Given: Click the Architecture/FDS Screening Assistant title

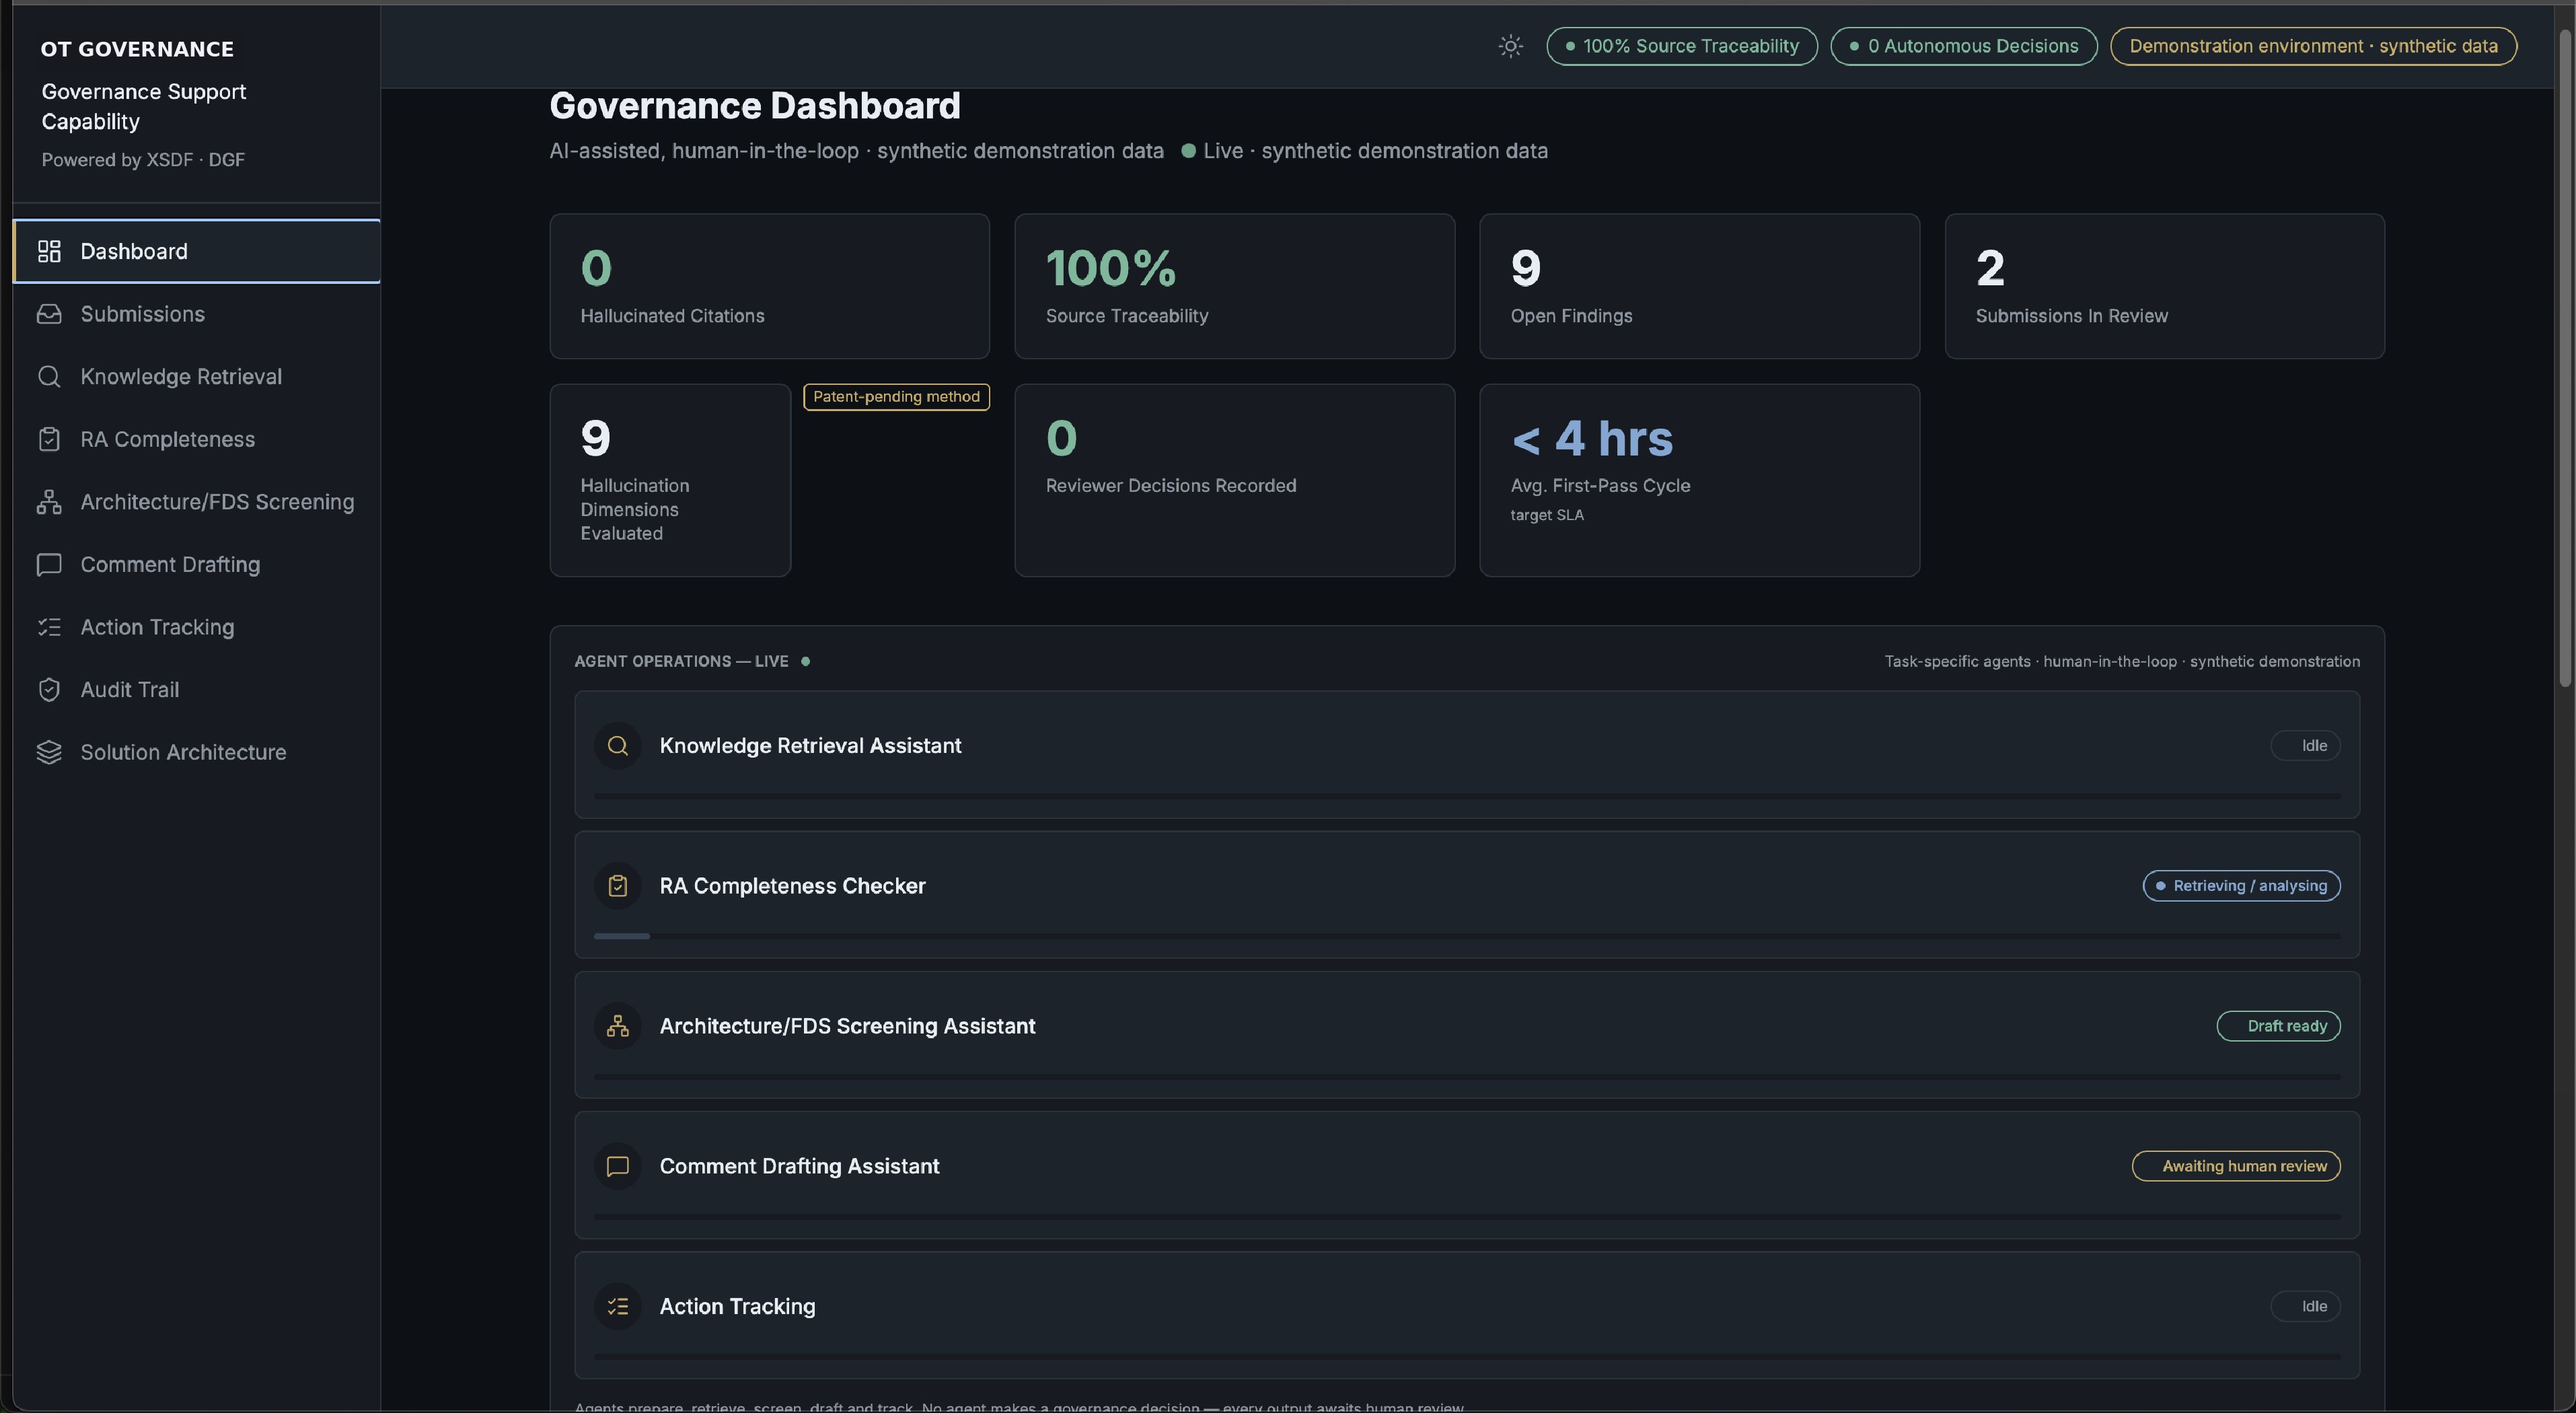Looking at the screenshot, I should [847, 1026].
